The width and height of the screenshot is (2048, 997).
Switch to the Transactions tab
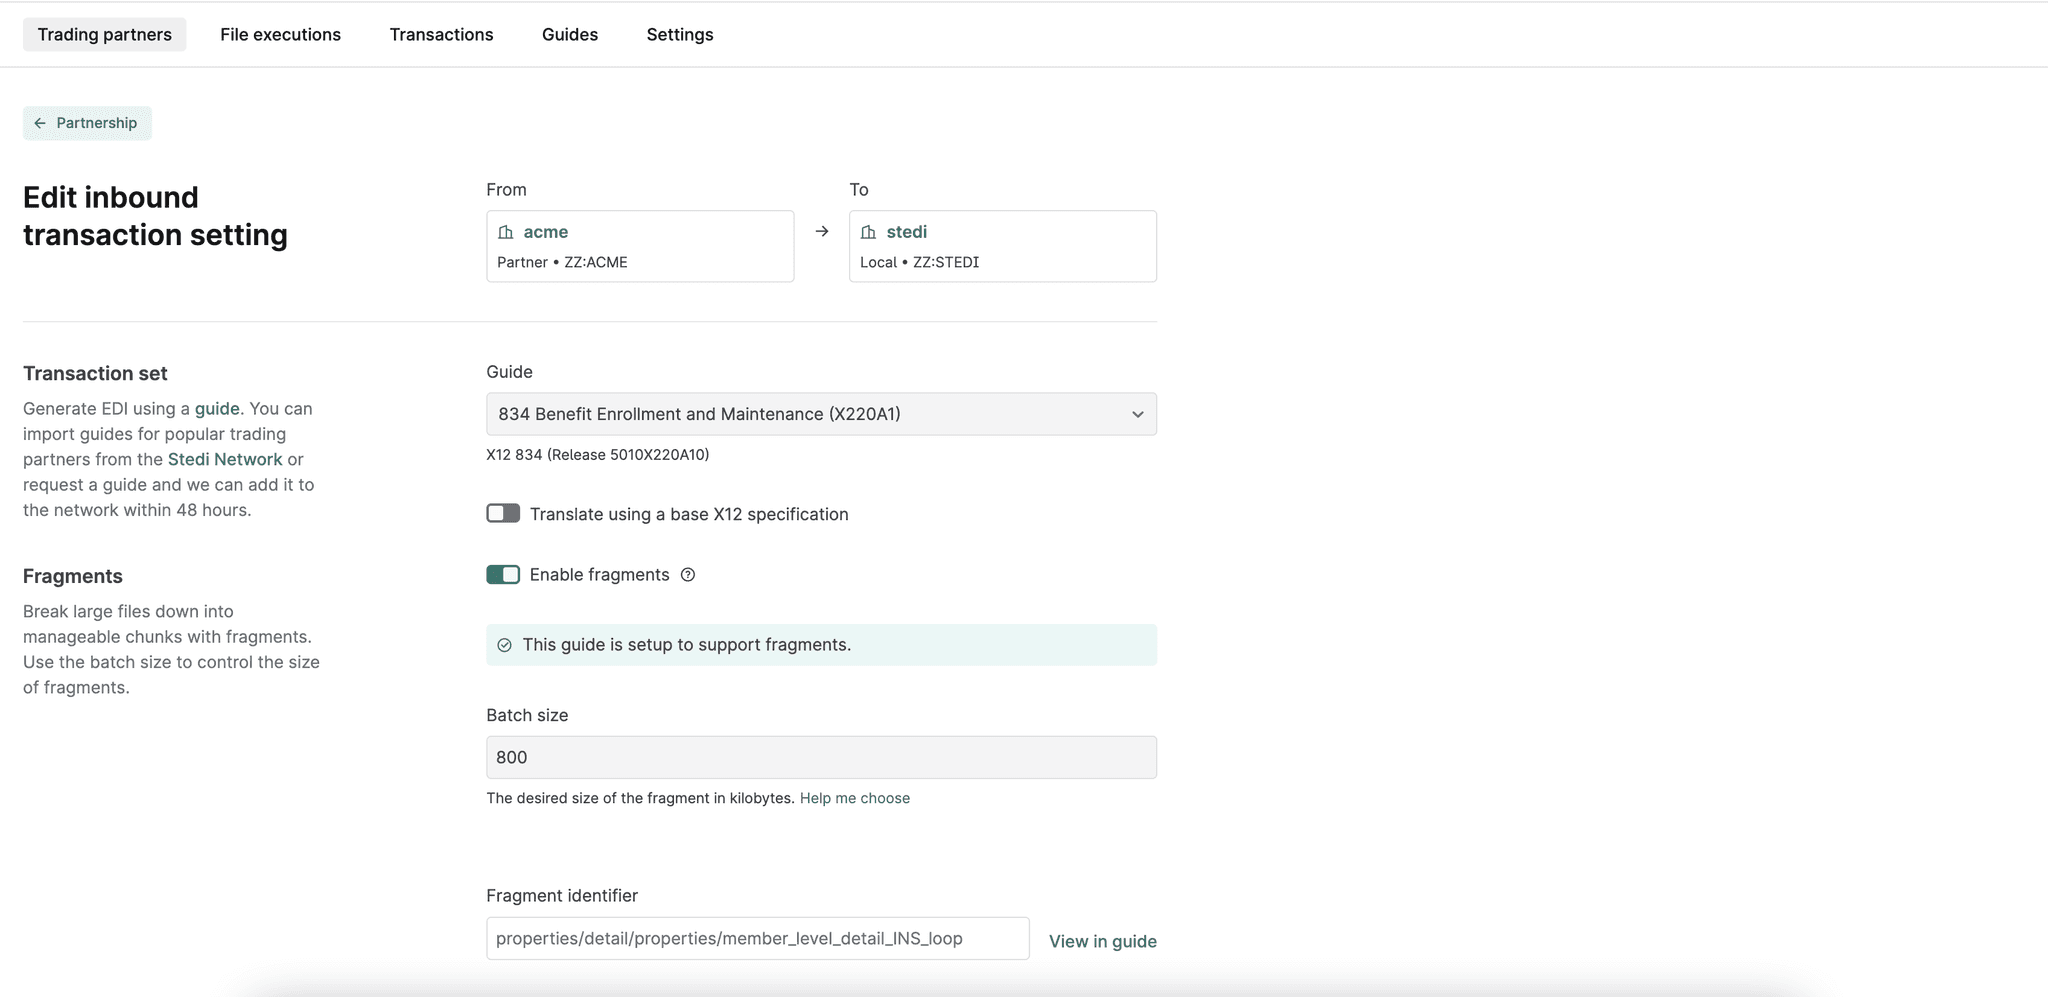tap(441, 34)
